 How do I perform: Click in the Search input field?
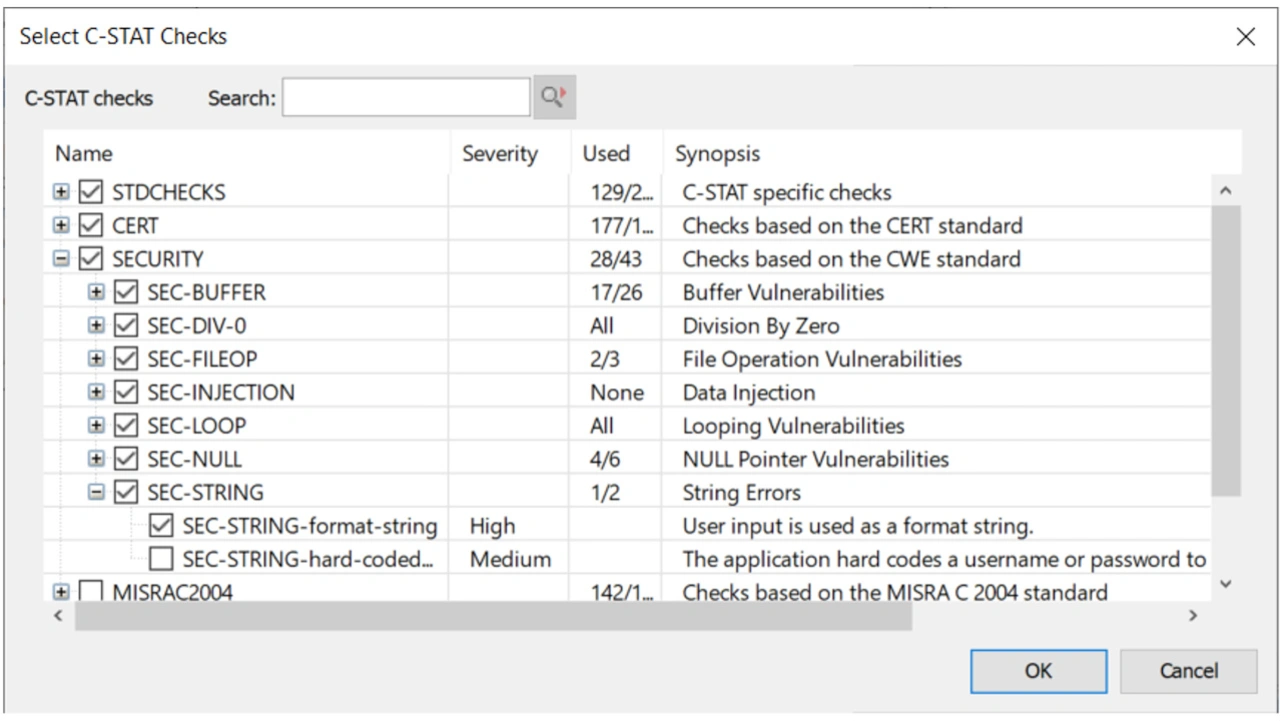point(406,98)
